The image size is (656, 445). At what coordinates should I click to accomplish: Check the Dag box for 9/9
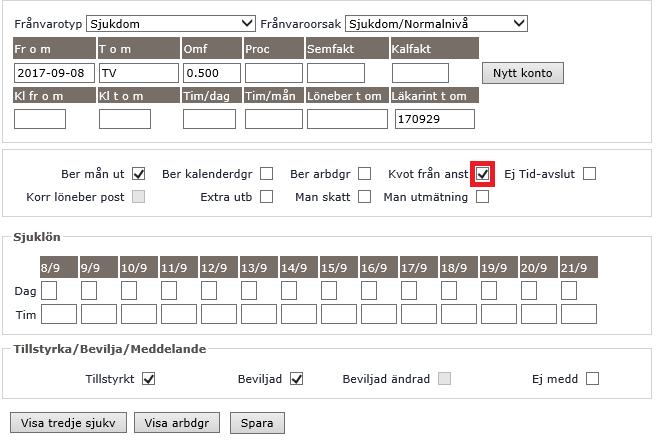[89, 291]
